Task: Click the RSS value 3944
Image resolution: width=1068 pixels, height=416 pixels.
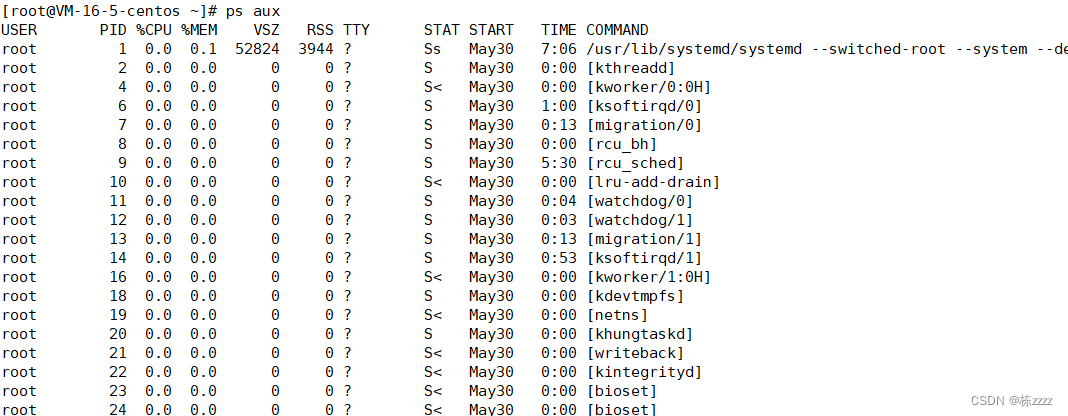Action: 316,49
